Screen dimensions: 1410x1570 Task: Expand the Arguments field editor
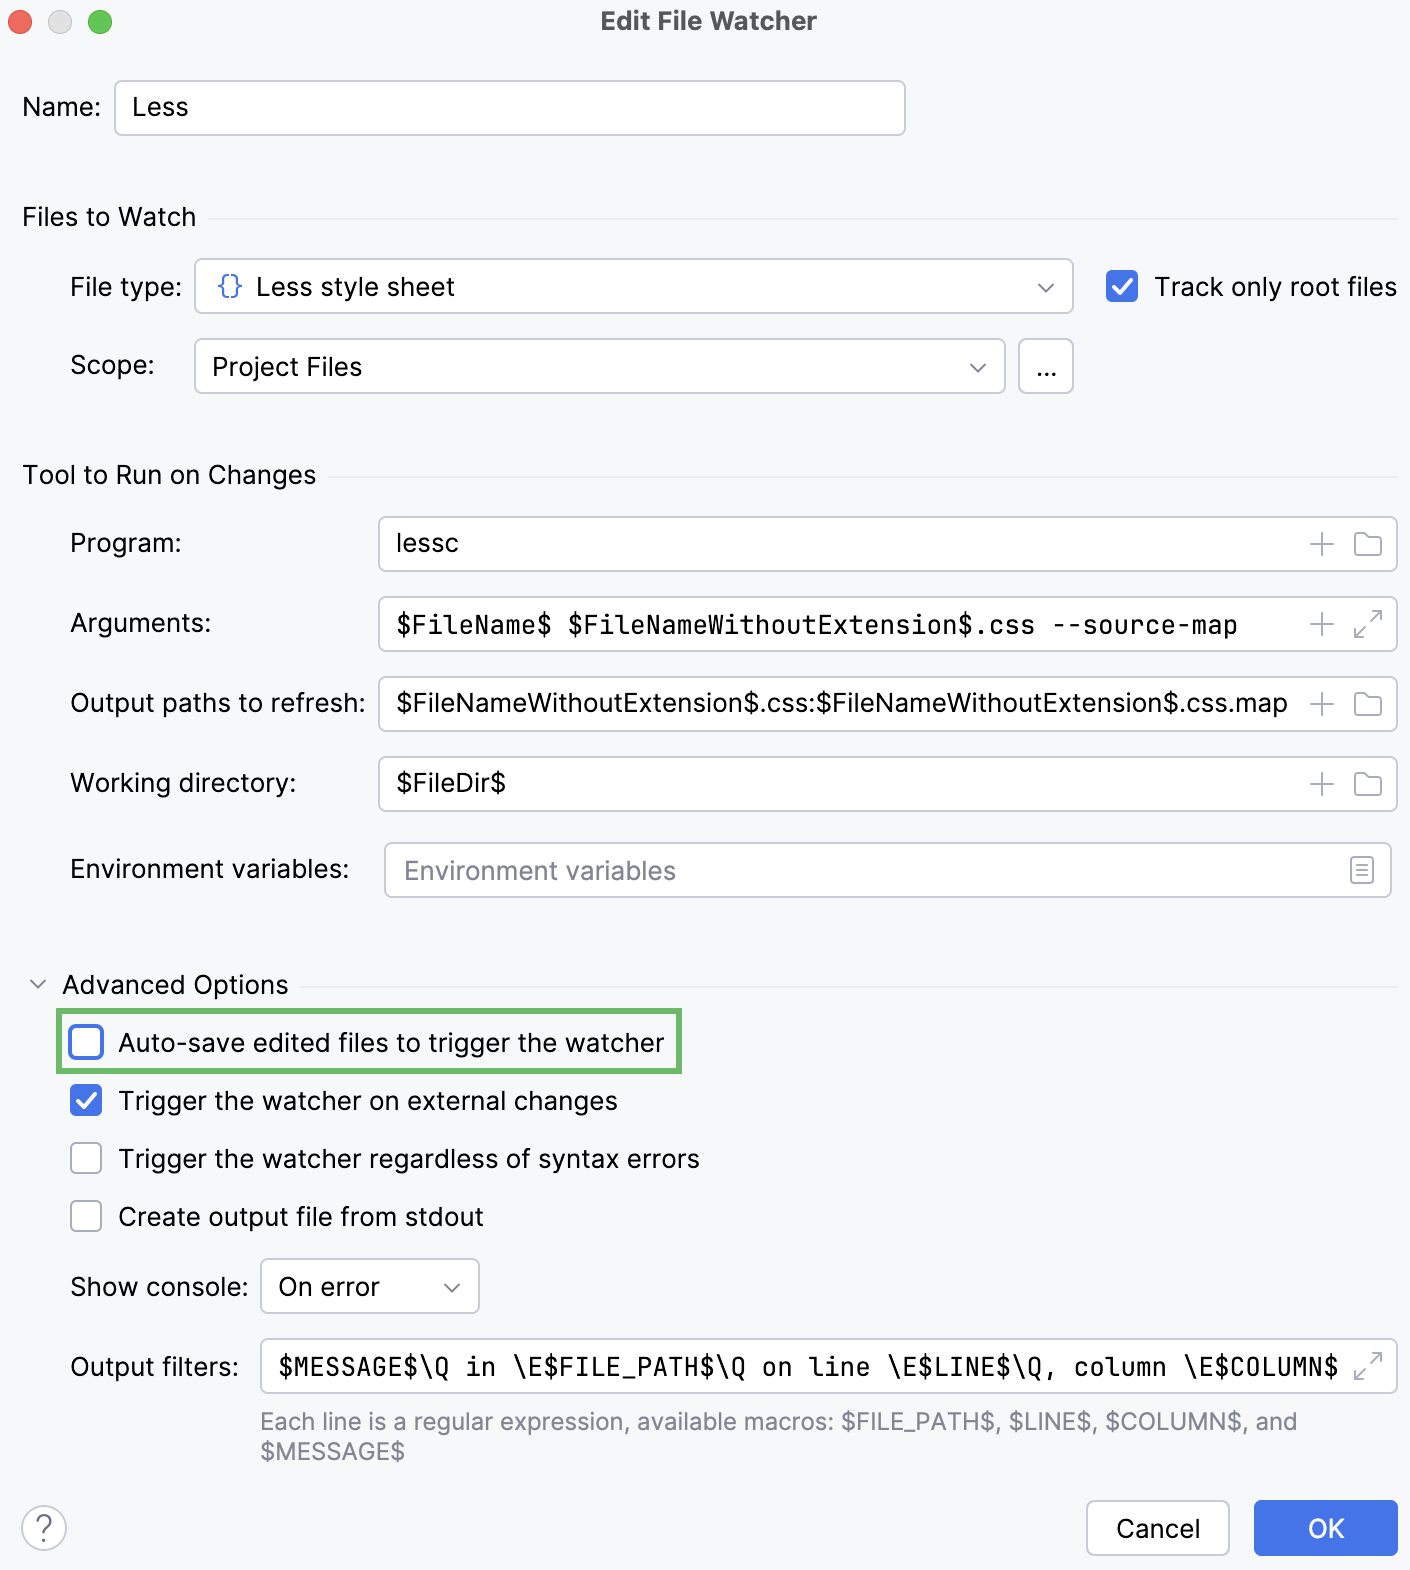coord(1367,624)
